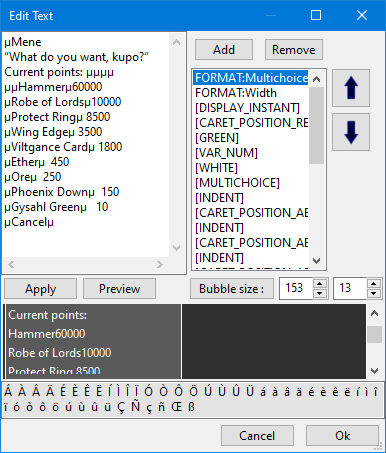Image resolution: width=386 pixels, height=453 pixels.
Task: Focus the bubble height field showing 13
Action: [350, 288]
